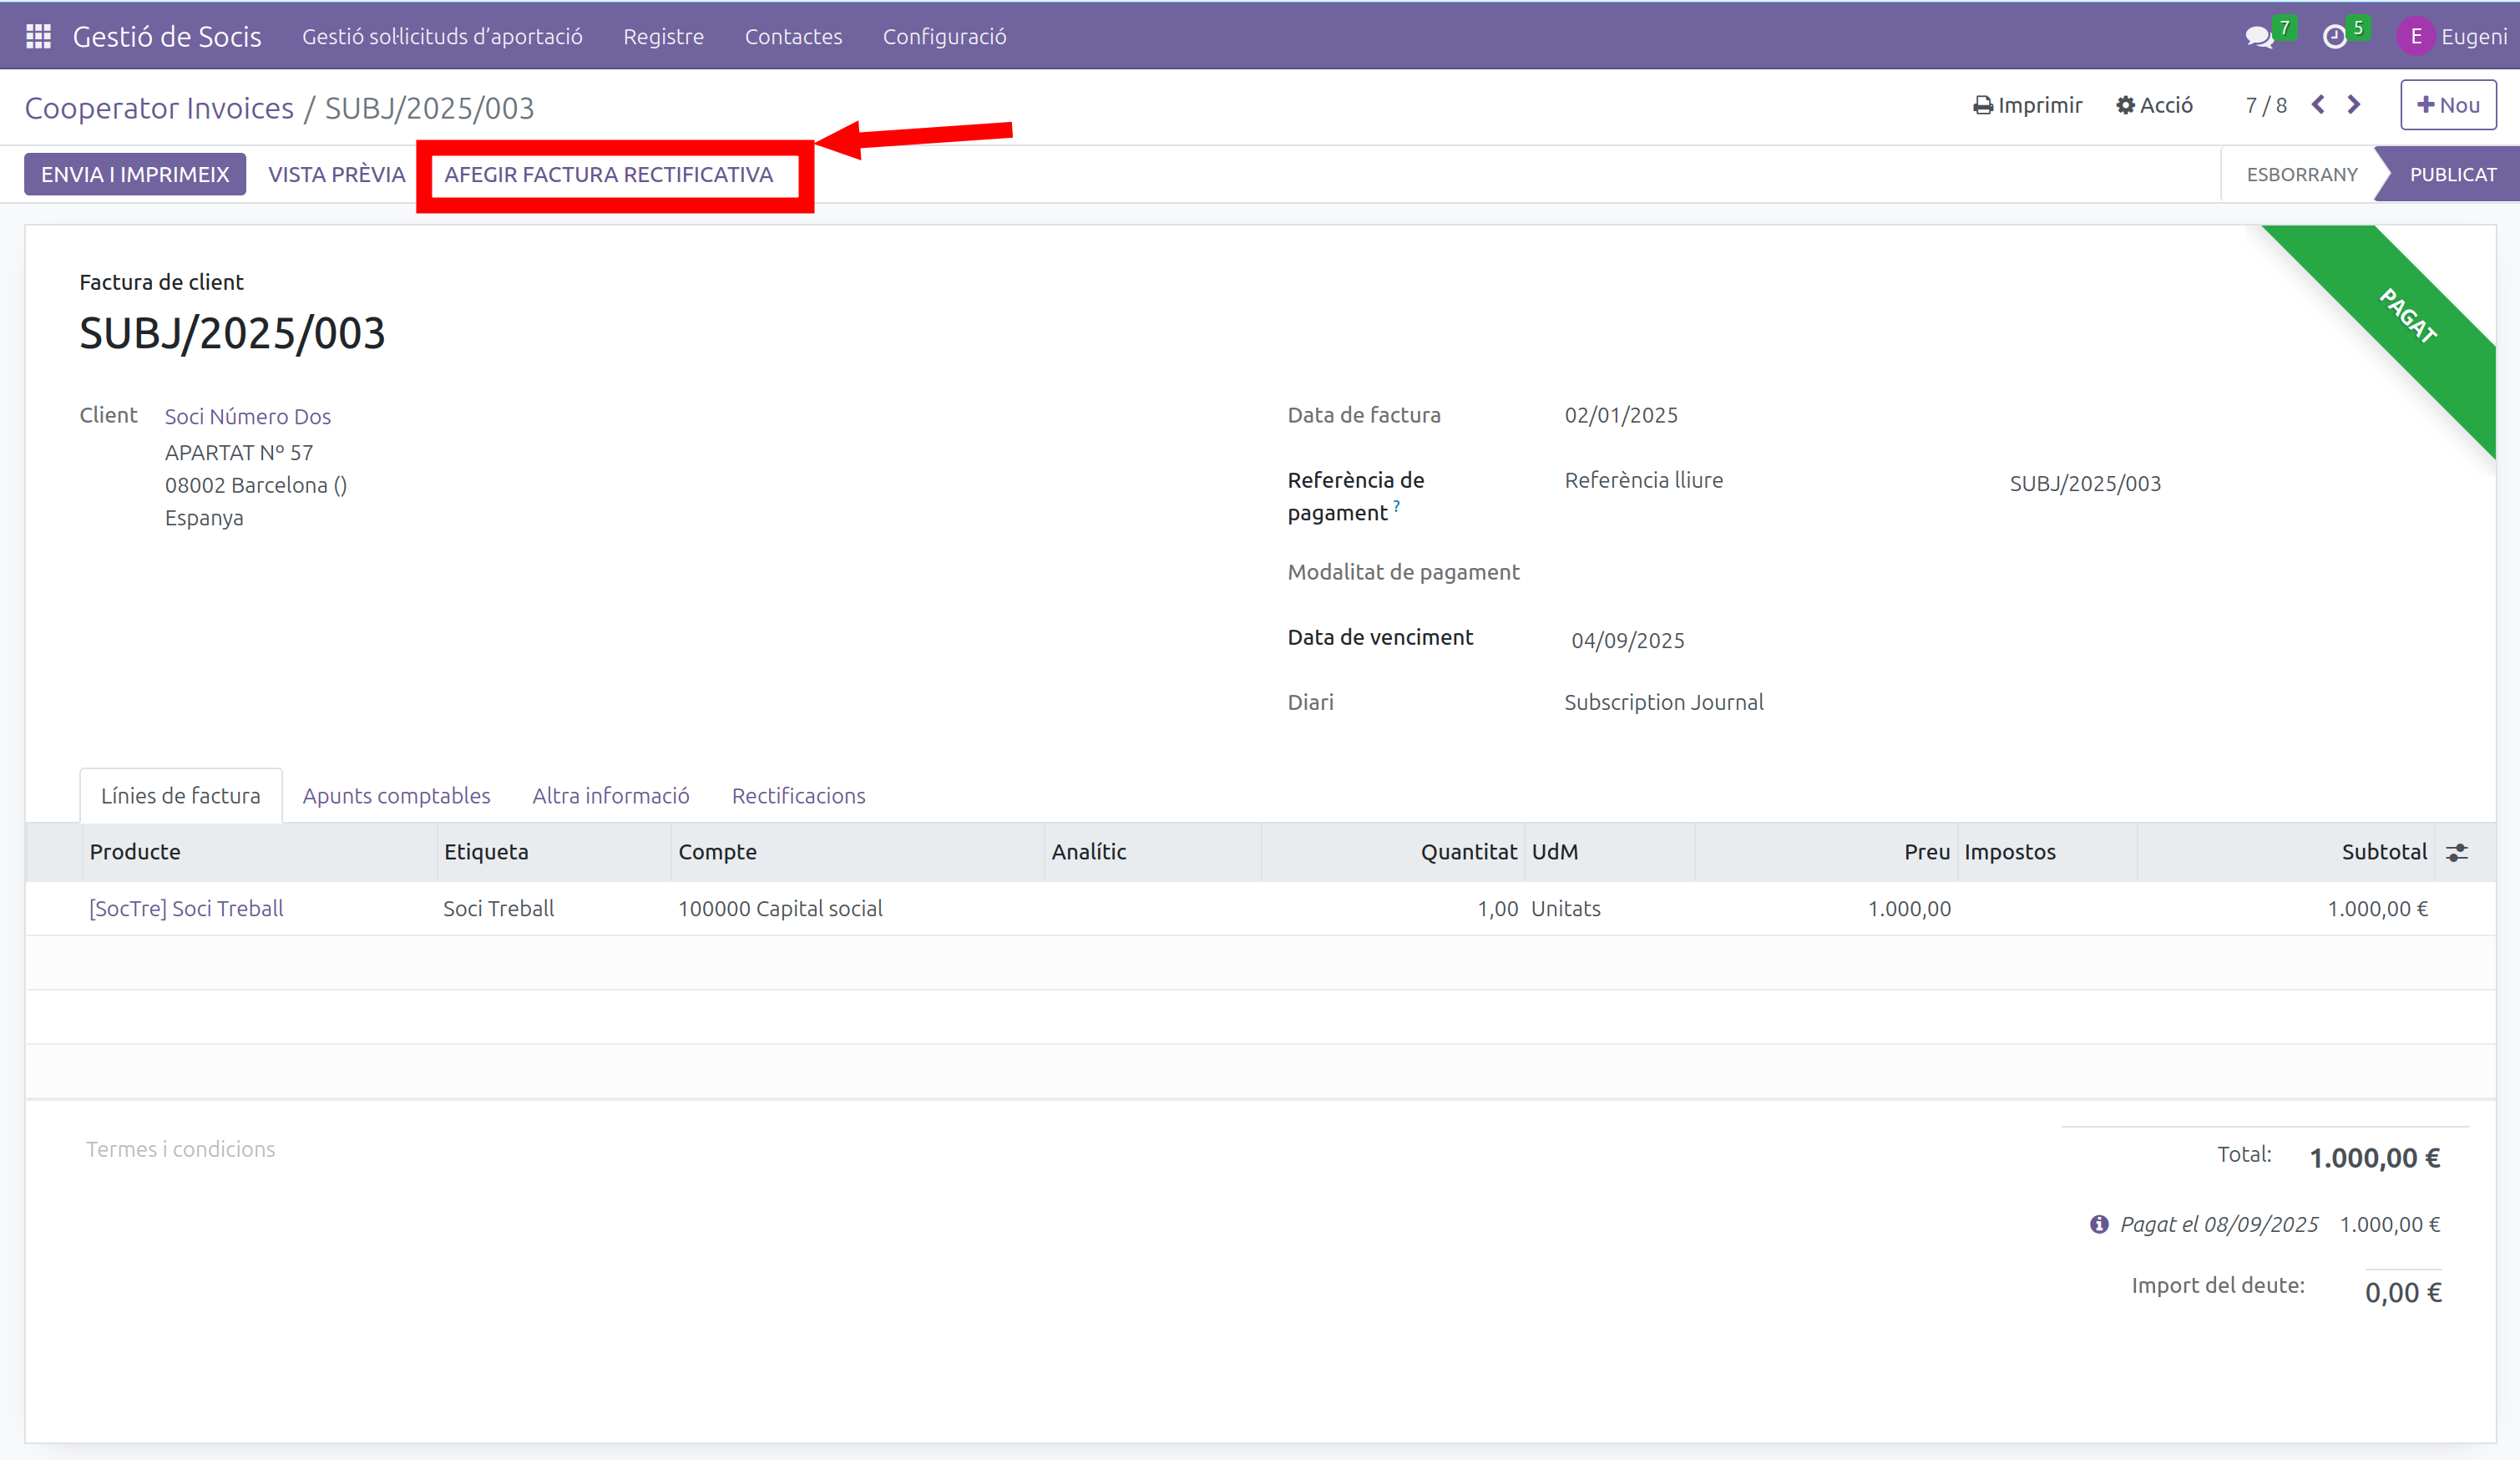Switch to the Rectificacions tab
This screenshot has width=2520, height=1460.
(x=798, y=796)
